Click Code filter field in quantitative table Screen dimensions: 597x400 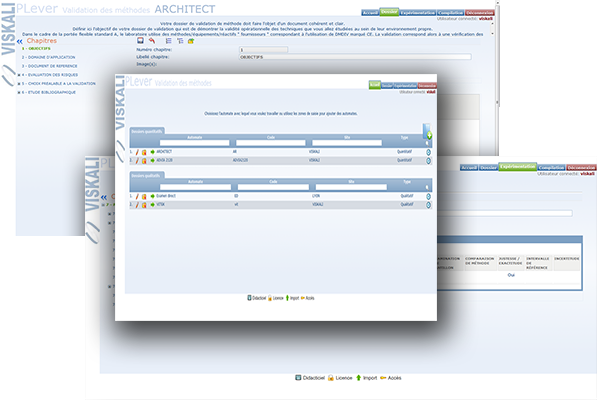(271, 143)
